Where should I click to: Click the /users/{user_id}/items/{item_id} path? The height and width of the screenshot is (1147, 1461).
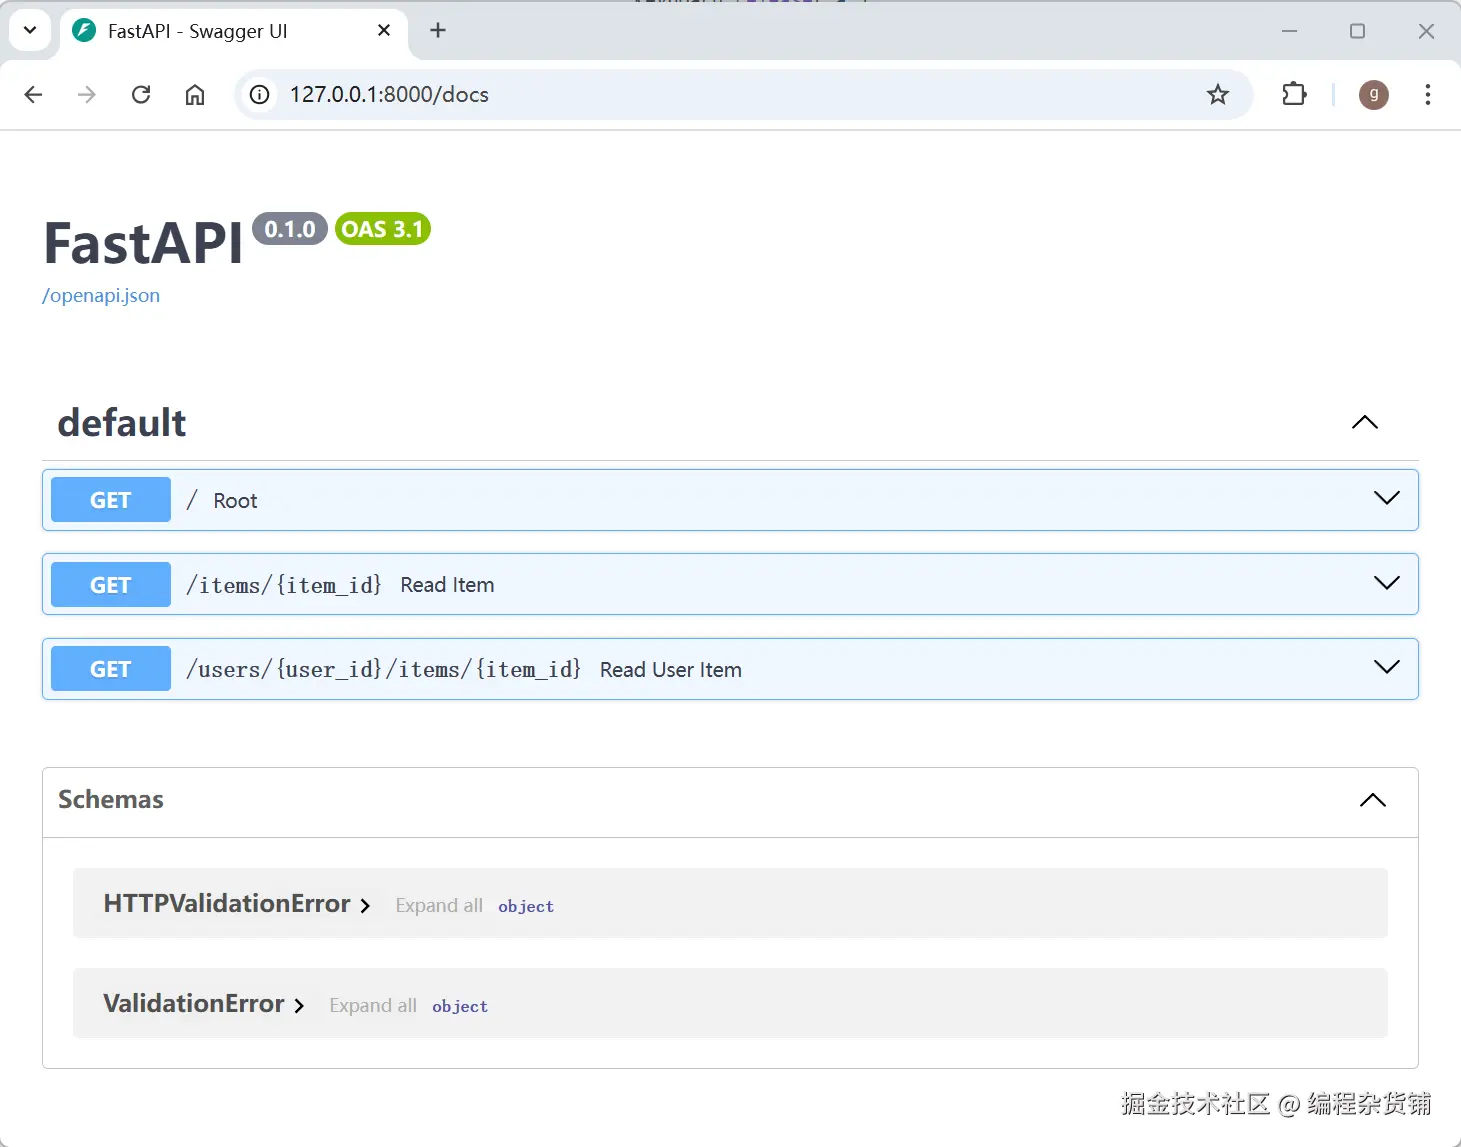coord(384,669)
